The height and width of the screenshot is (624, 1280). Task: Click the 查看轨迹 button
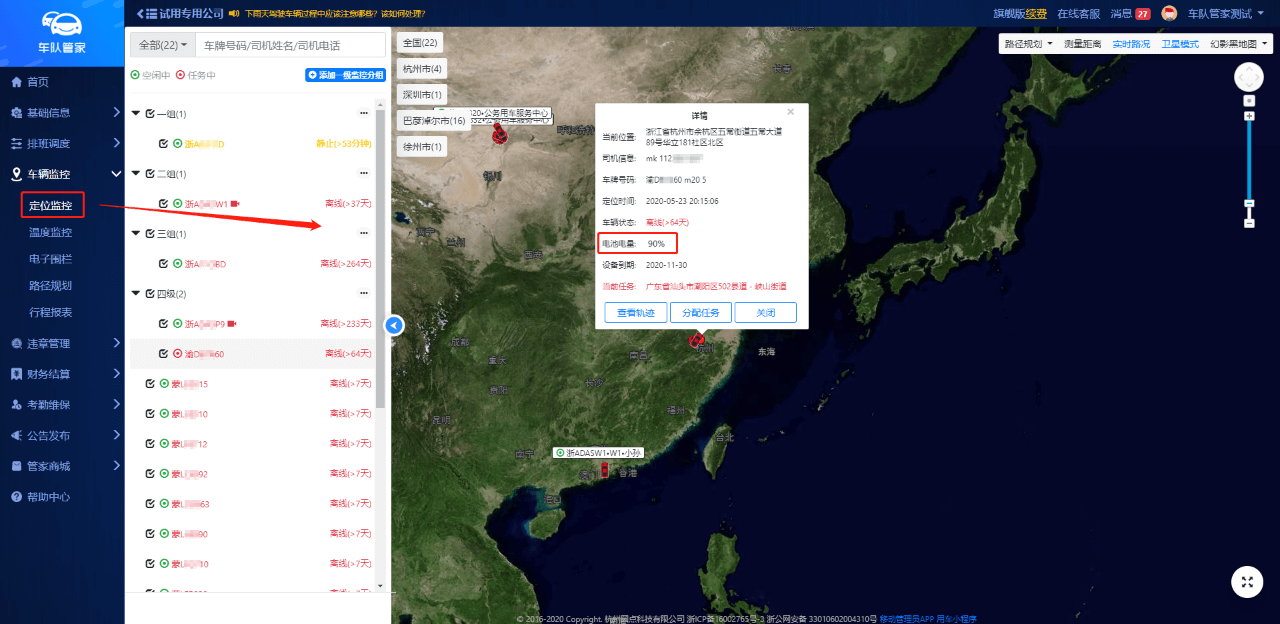pyautogui.click(x=635, y=313)
